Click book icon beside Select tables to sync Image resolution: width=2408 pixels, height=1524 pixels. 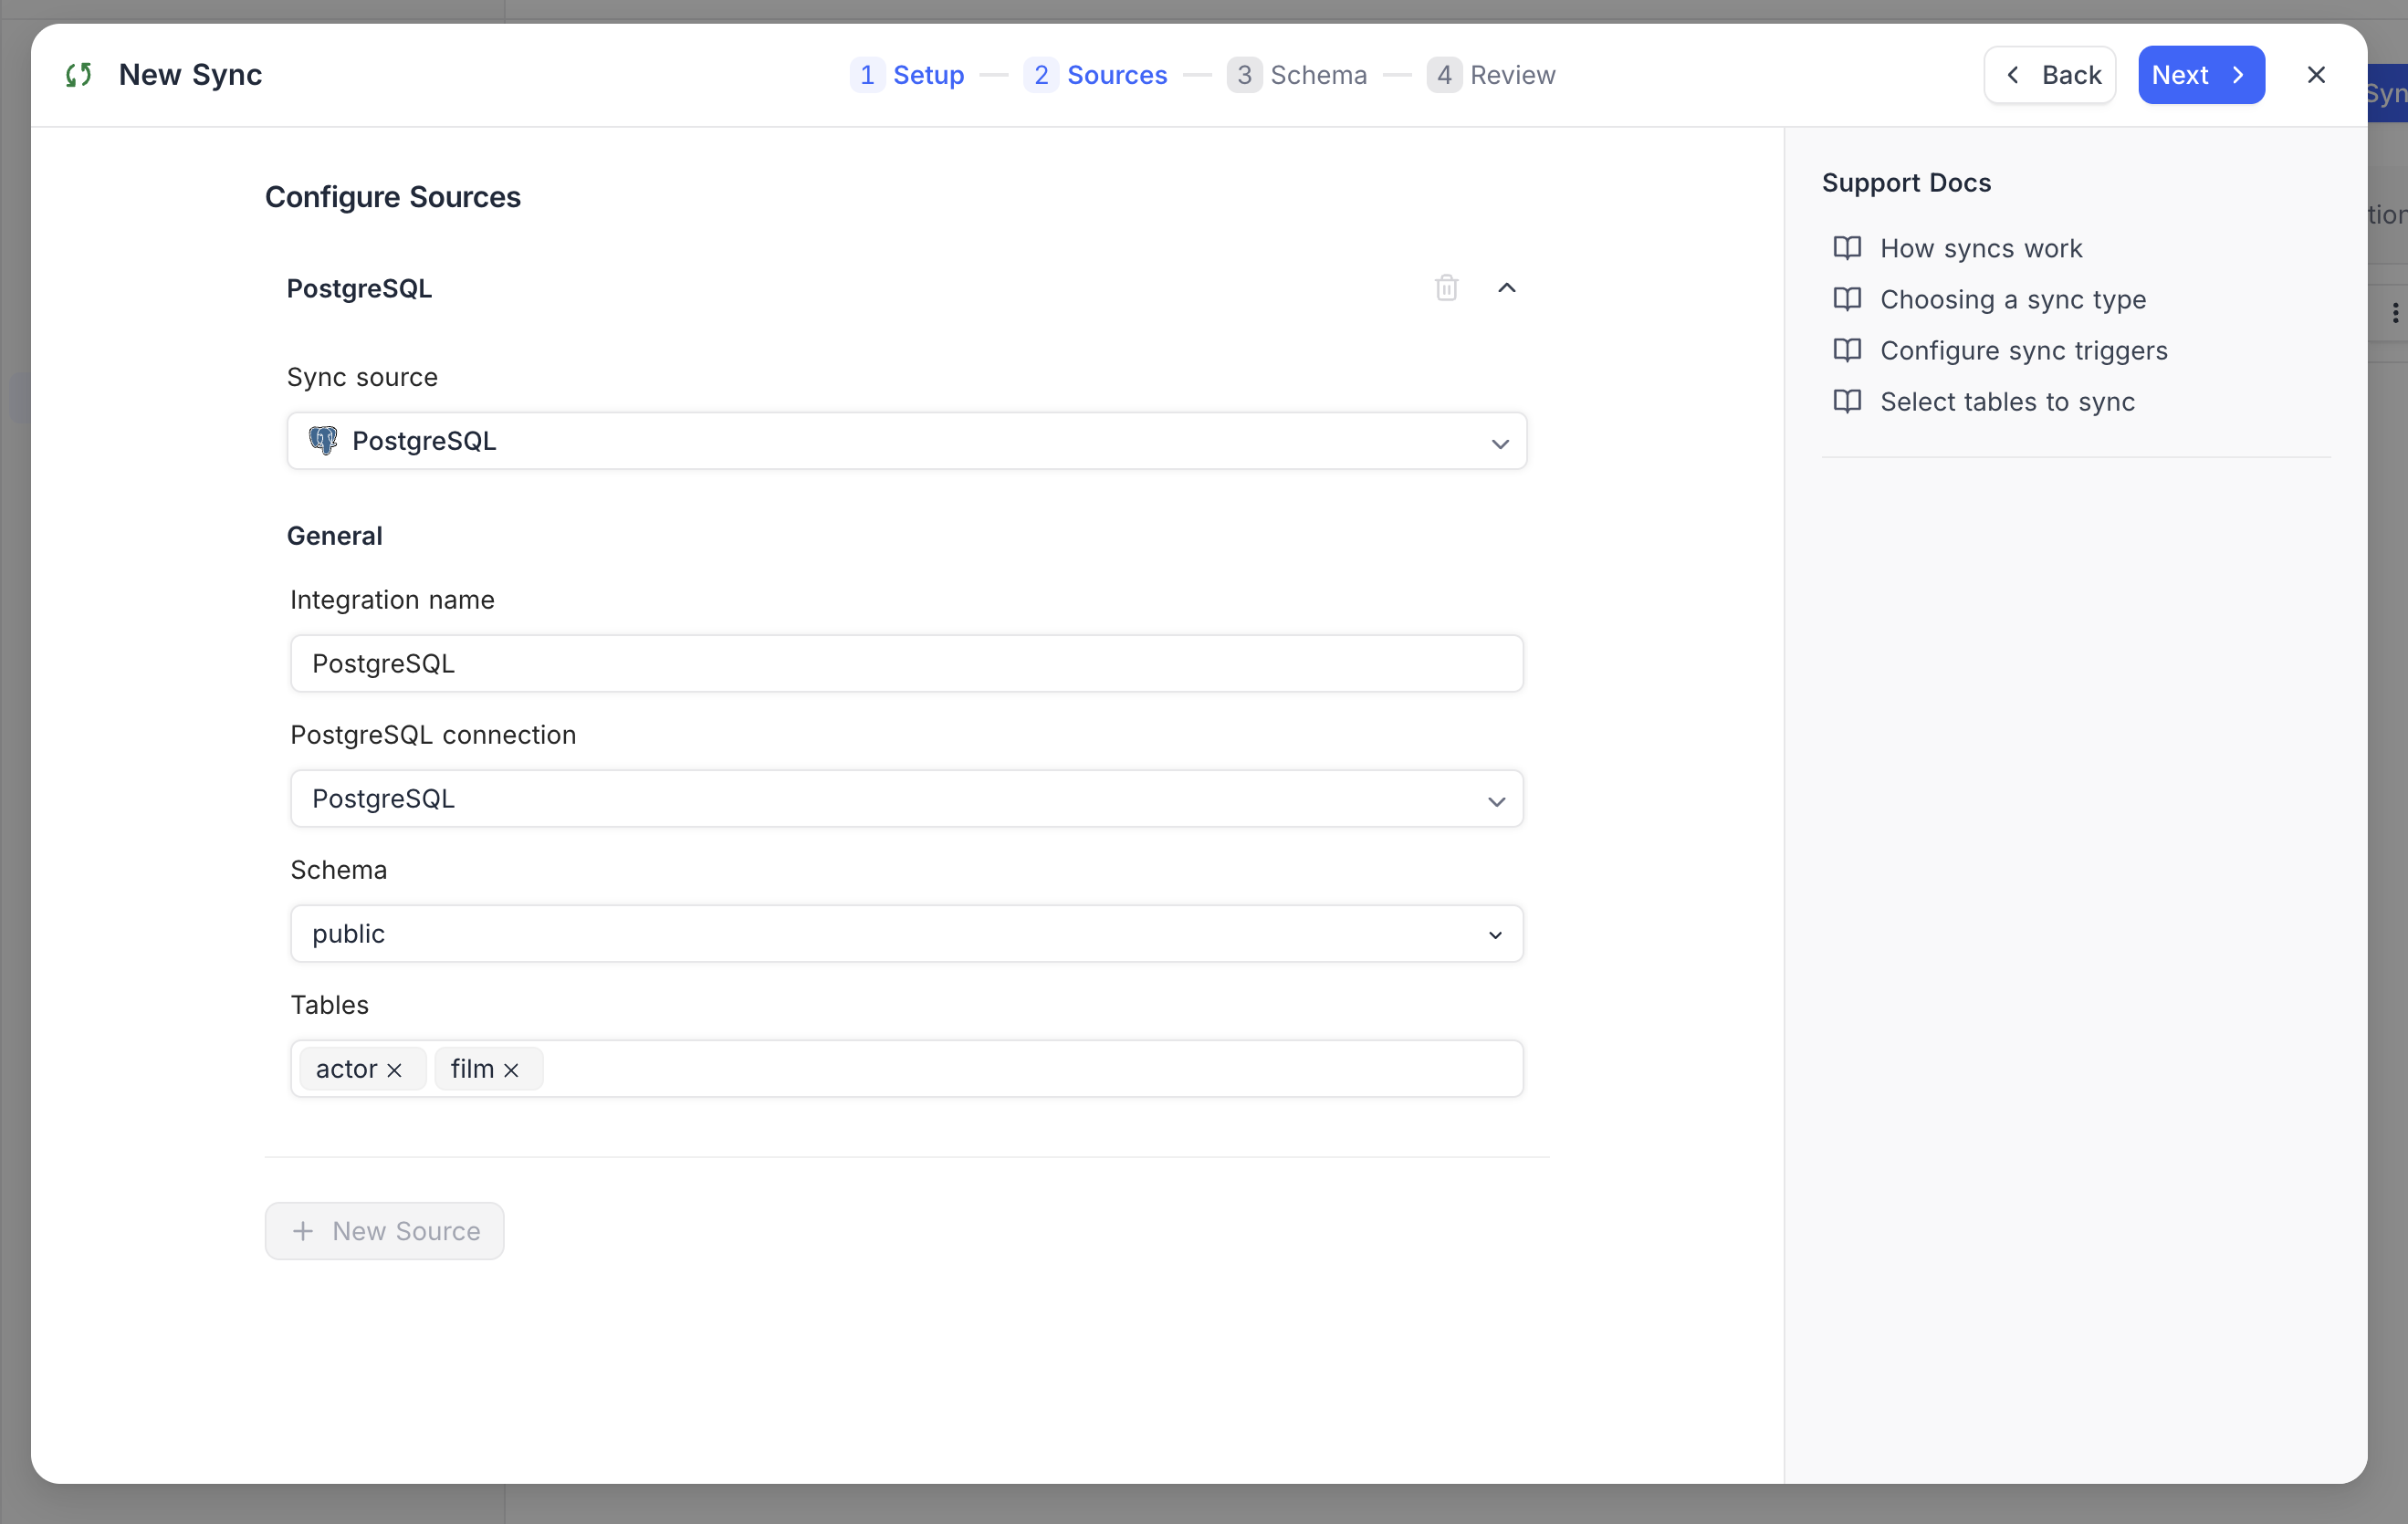[x=1847, y=401]
